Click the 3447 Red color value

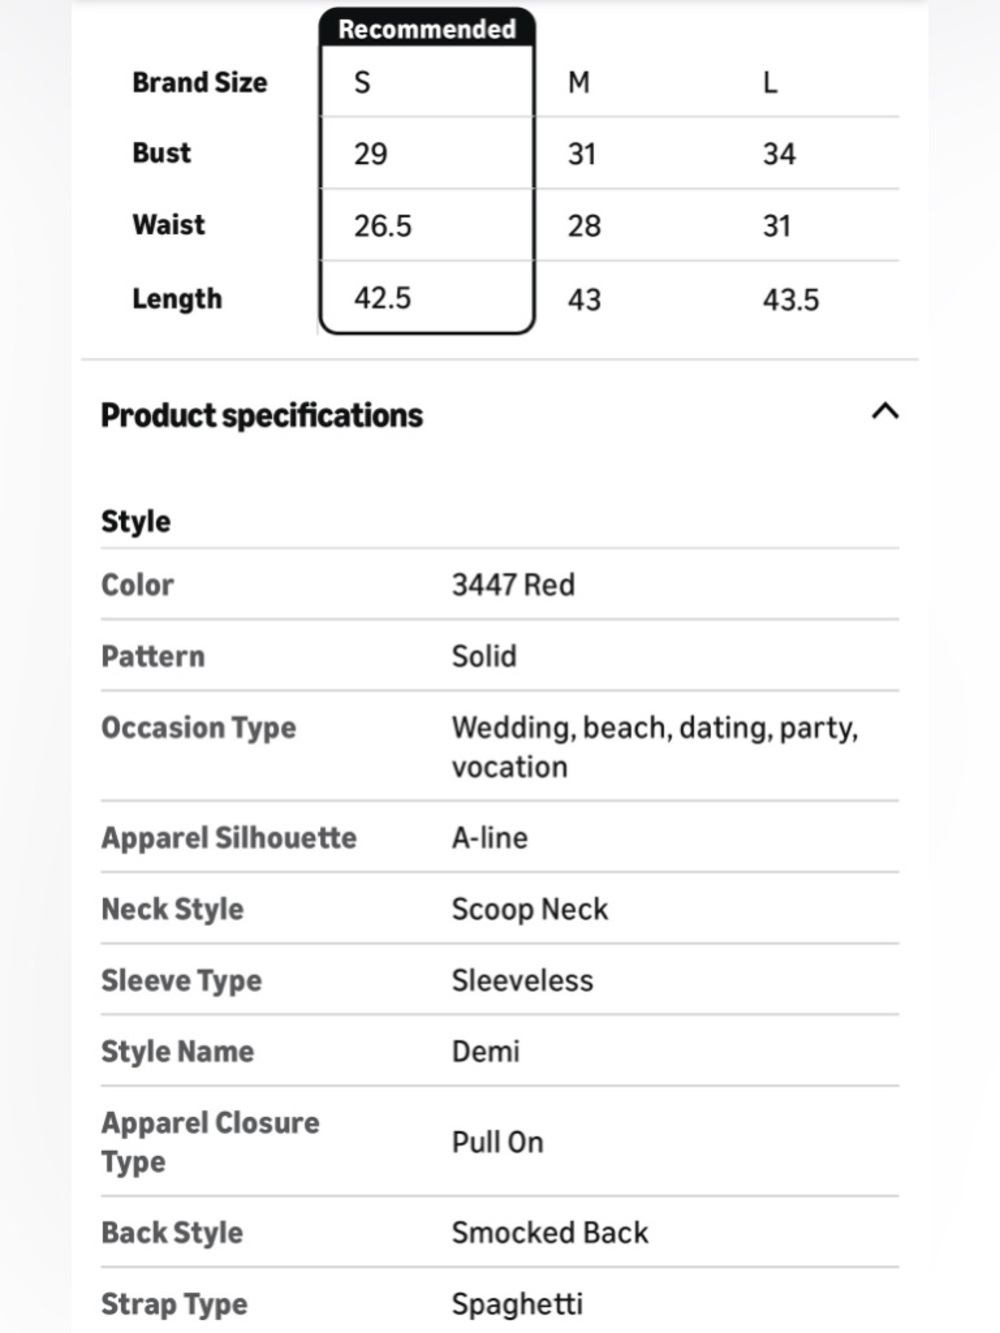(513, 584)
